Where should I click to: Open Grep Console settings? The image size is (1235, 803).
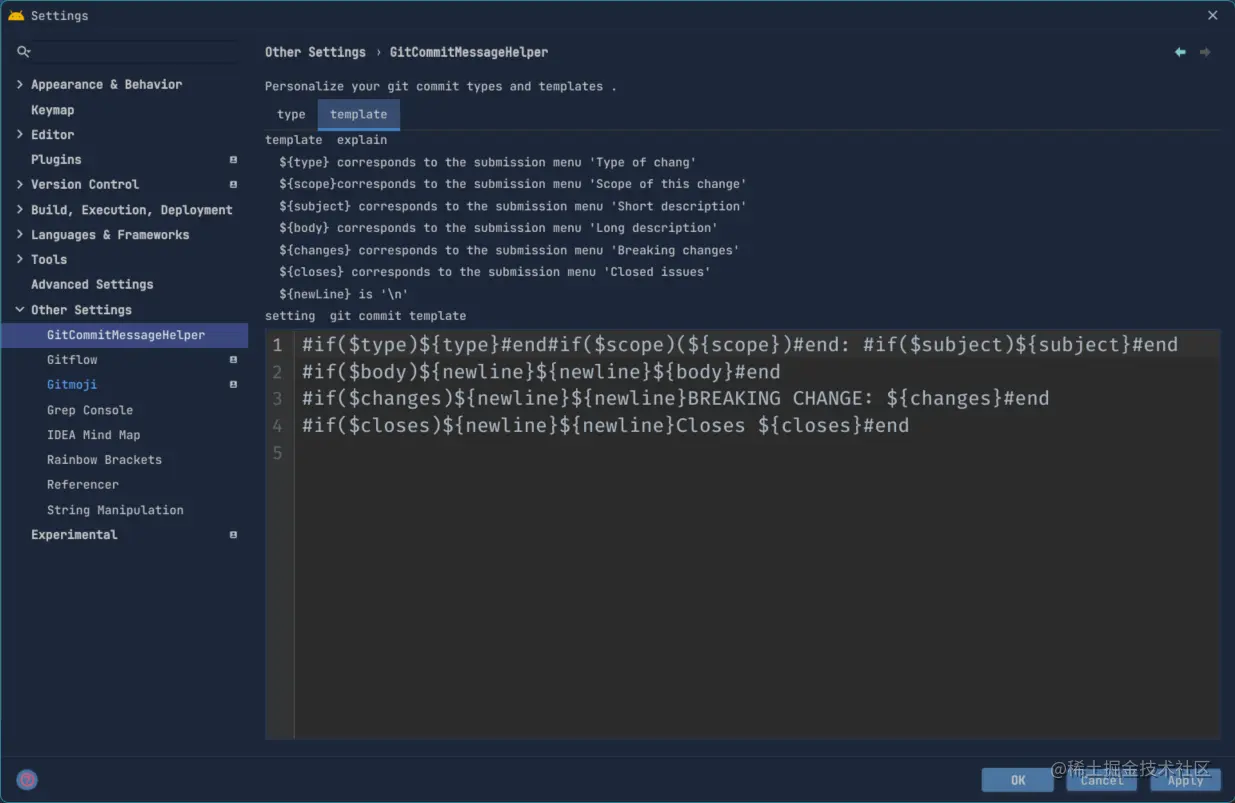(x=90, y=410)
